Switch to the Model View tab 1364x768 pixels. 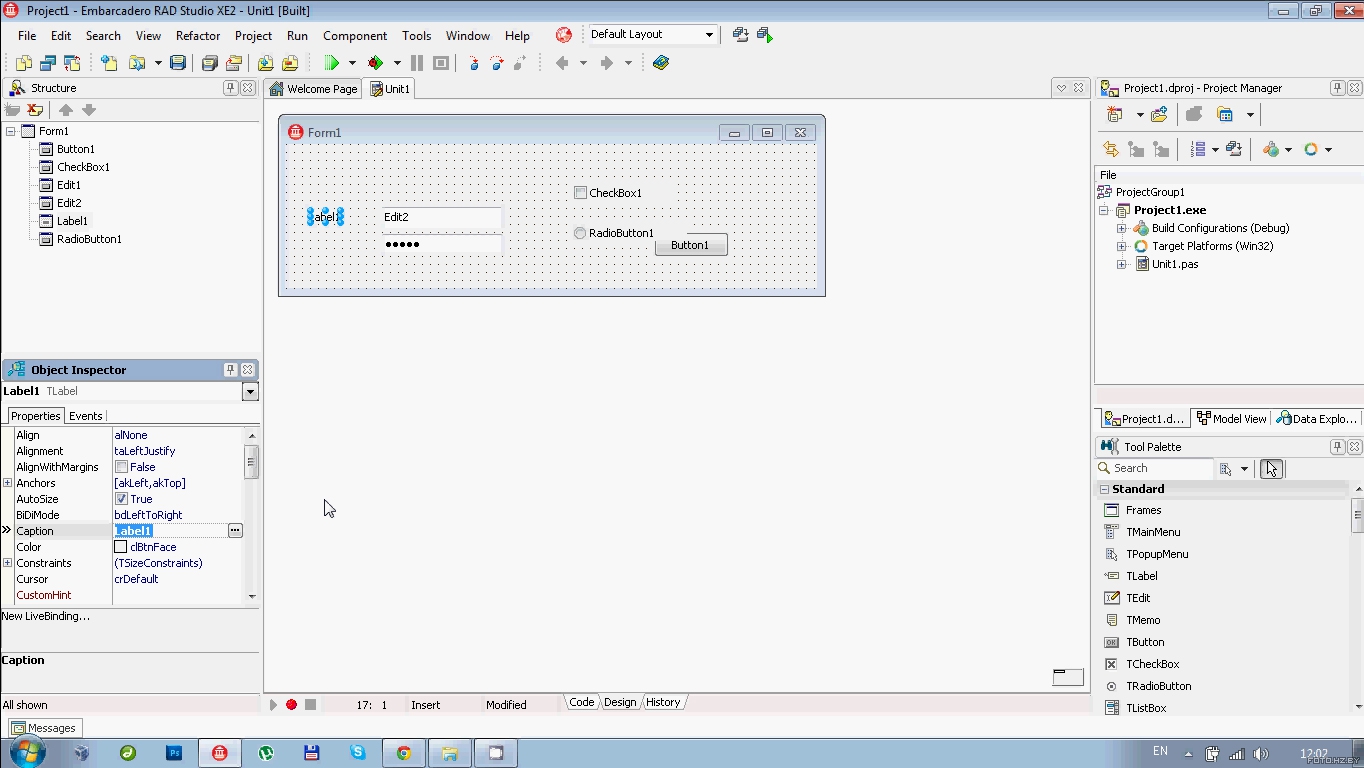[x=1232, y=419]
